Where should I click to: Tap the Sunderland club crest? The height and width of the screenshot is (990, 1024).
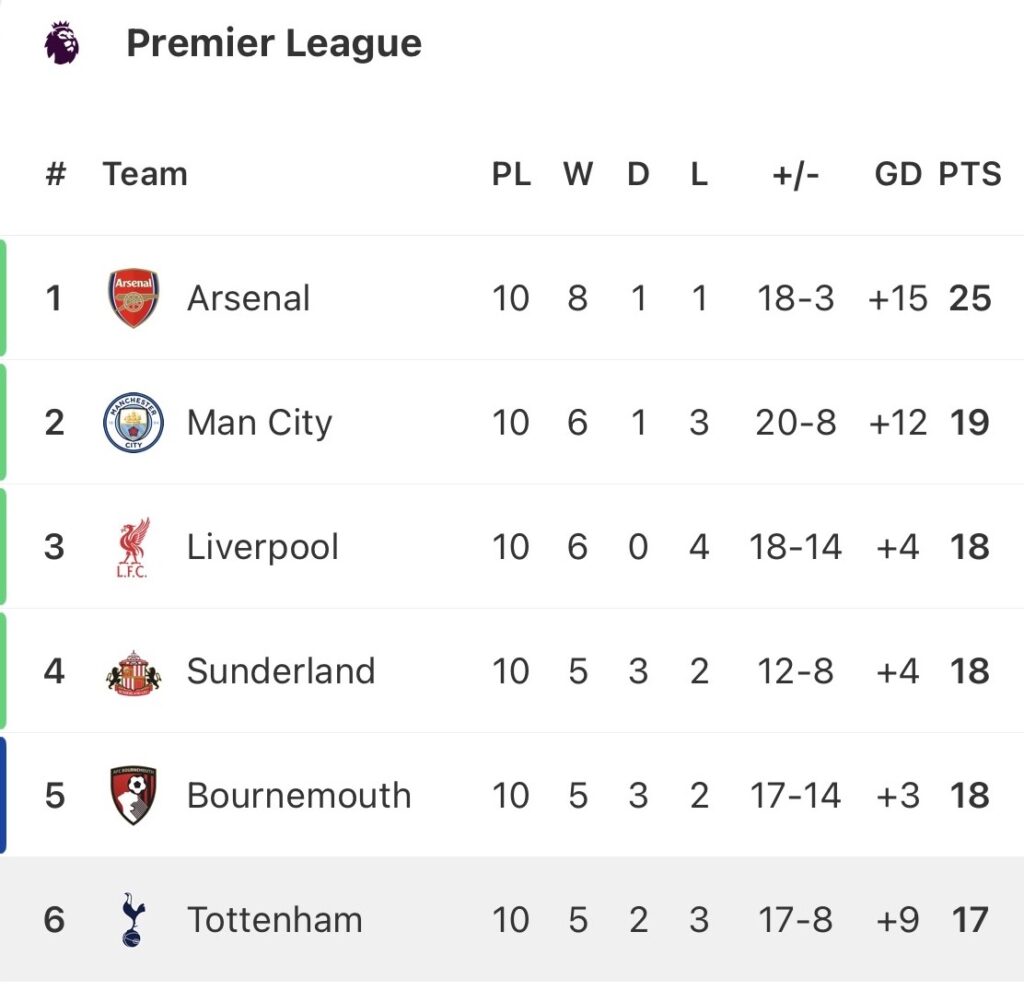133,671
